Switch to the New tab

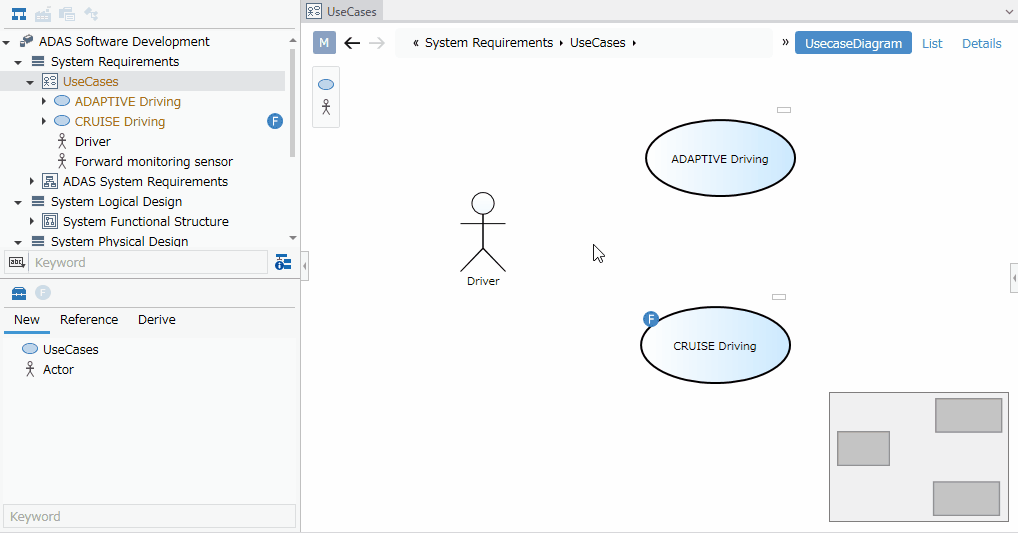coord(27,319)
